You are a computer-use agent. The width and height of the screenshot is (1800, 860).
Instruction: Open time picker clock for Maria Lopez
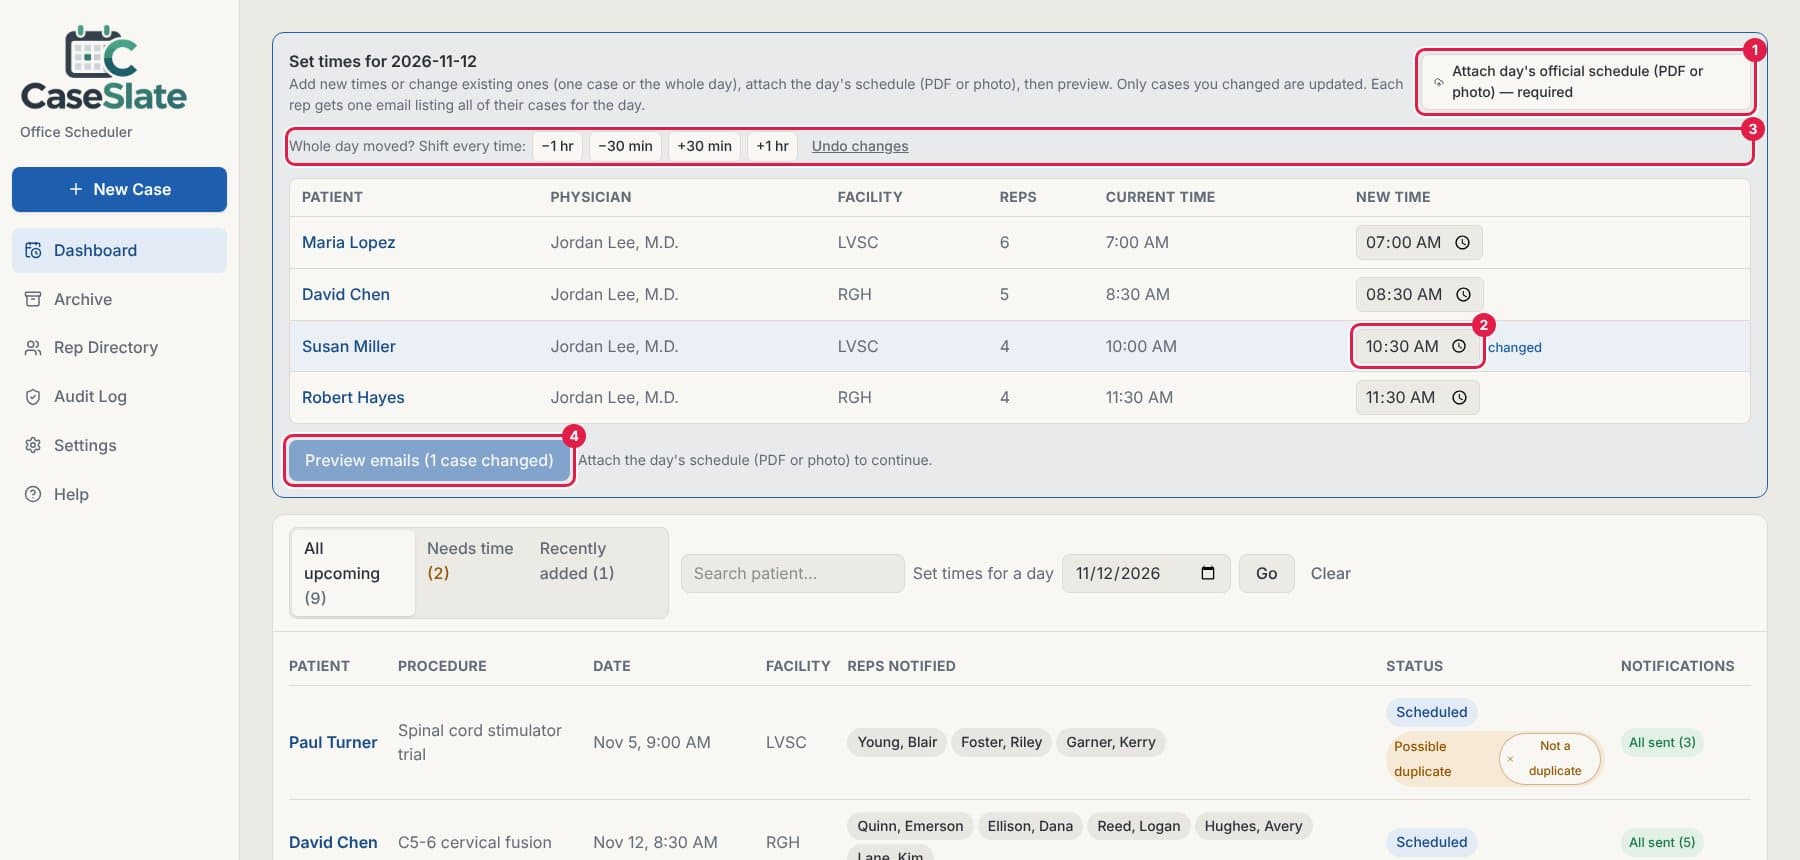(x=1462, y=242)
